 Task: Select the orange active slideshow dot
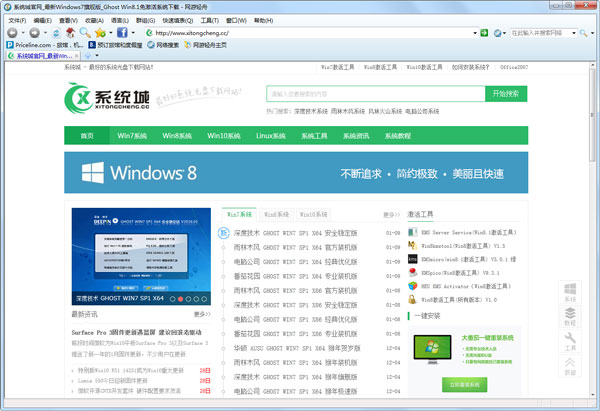click(x=180, y=299)
